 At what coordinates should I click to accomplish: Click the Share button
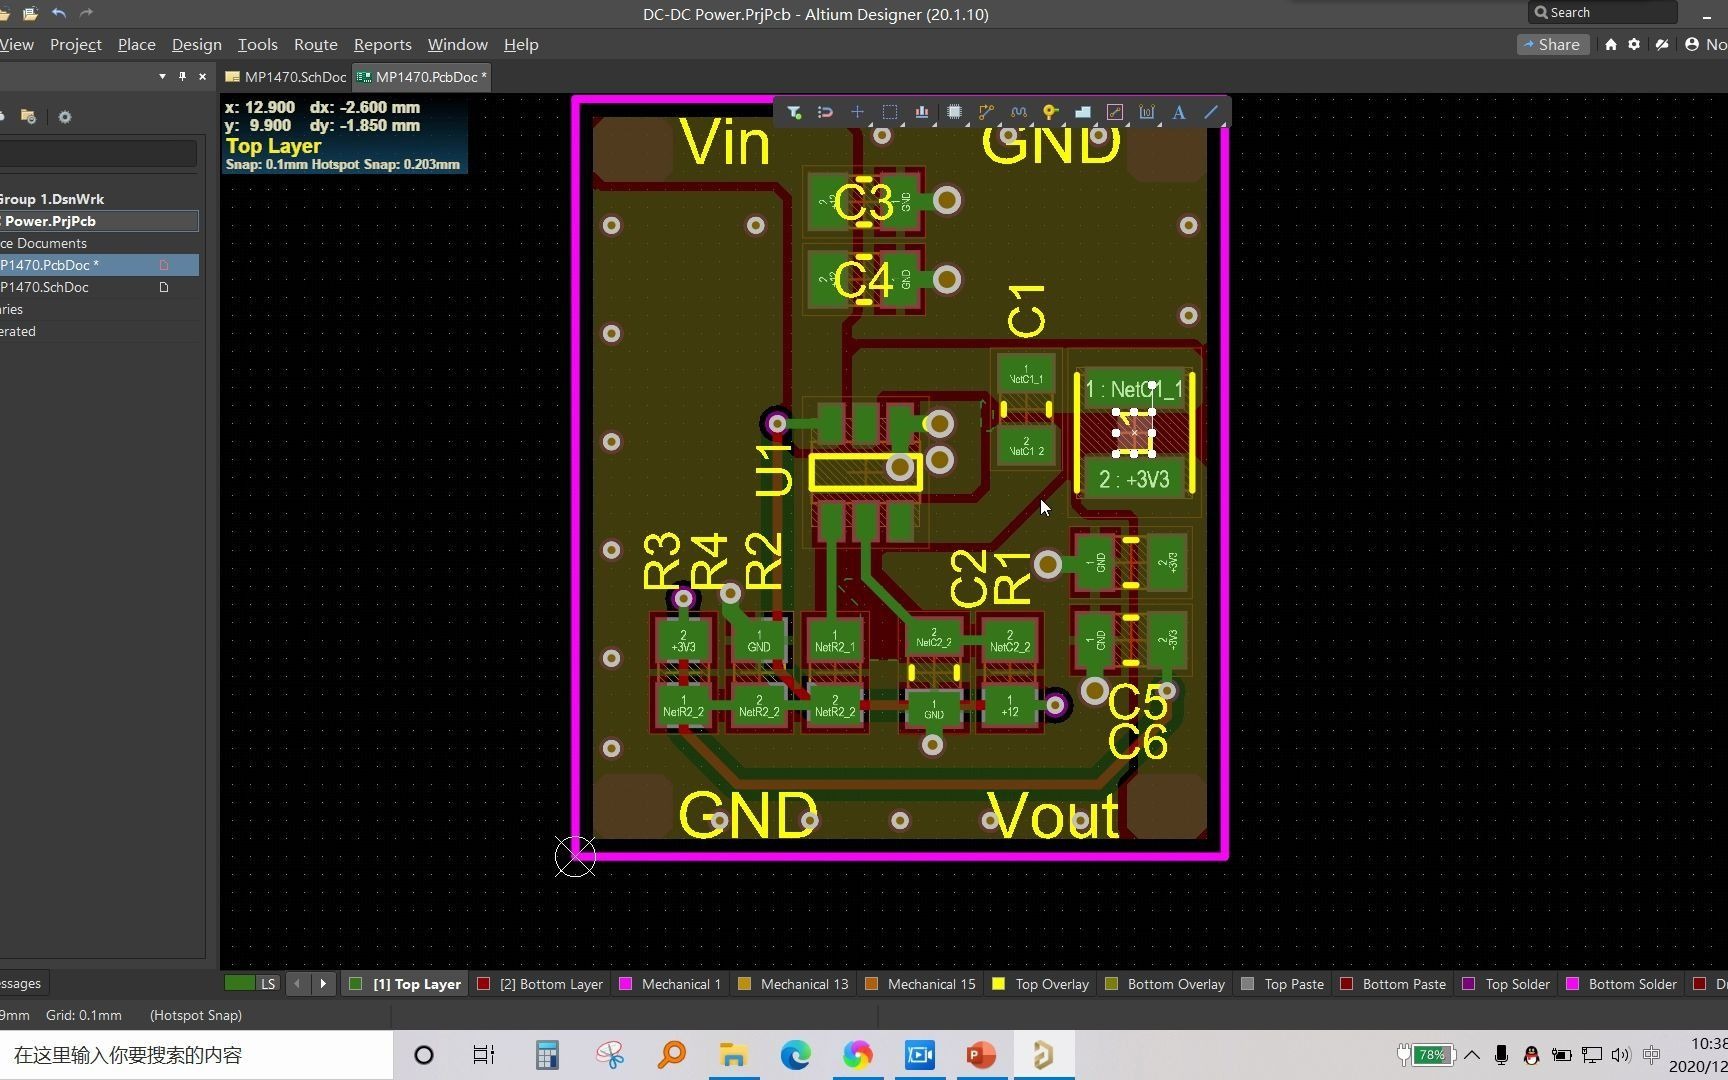pyautogui.click(x=1552, y=44)
